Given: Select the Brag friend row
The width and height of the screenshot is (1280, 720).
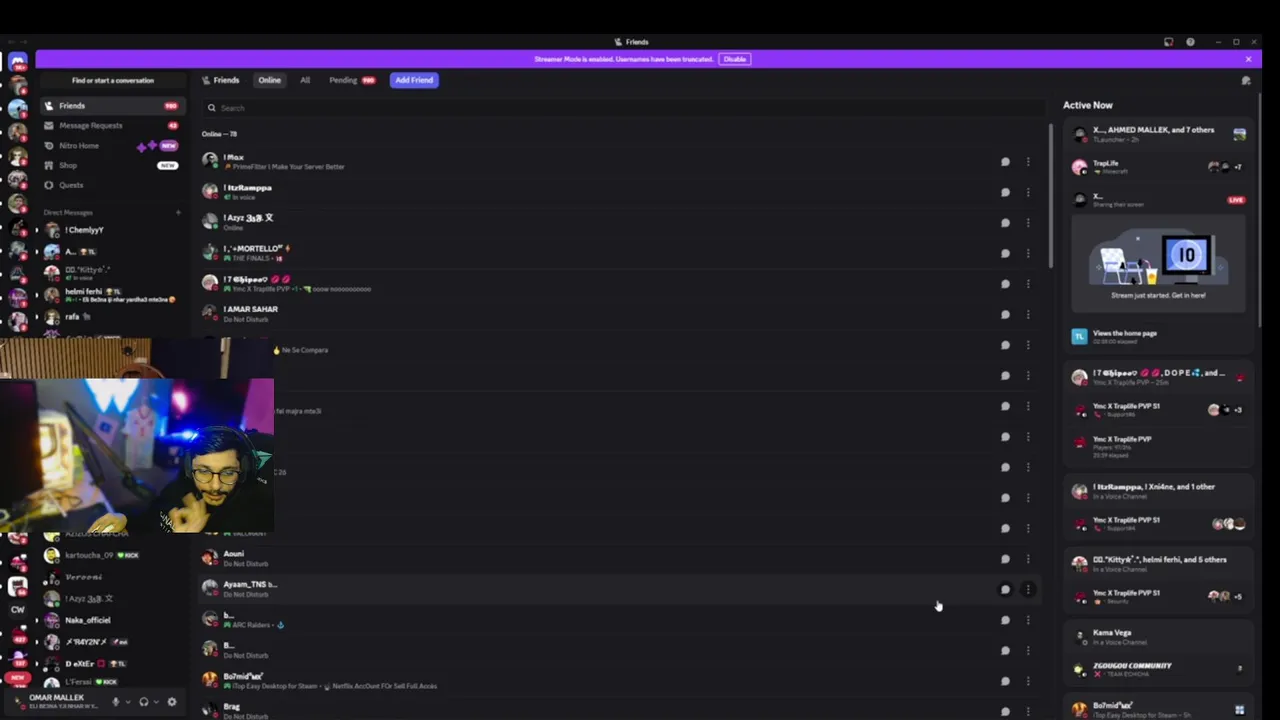Looking at the screenshot, I should point(618,710).
